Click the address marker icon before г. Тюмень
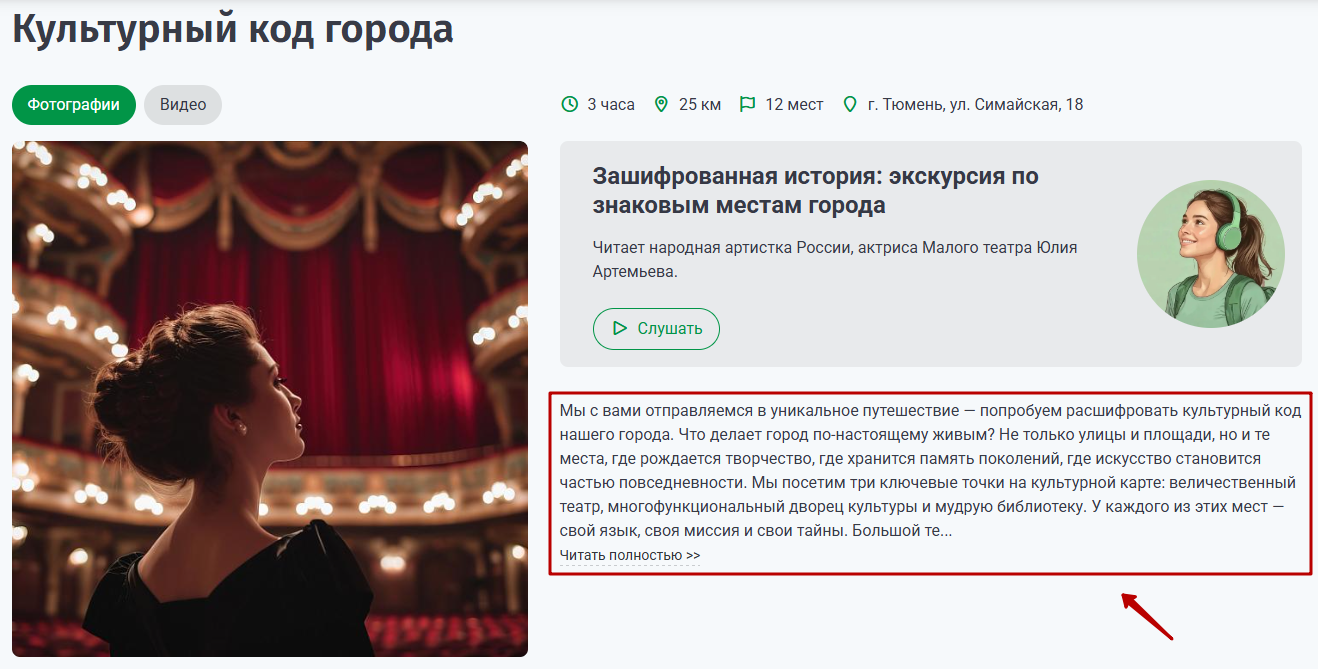 (851, 104)
